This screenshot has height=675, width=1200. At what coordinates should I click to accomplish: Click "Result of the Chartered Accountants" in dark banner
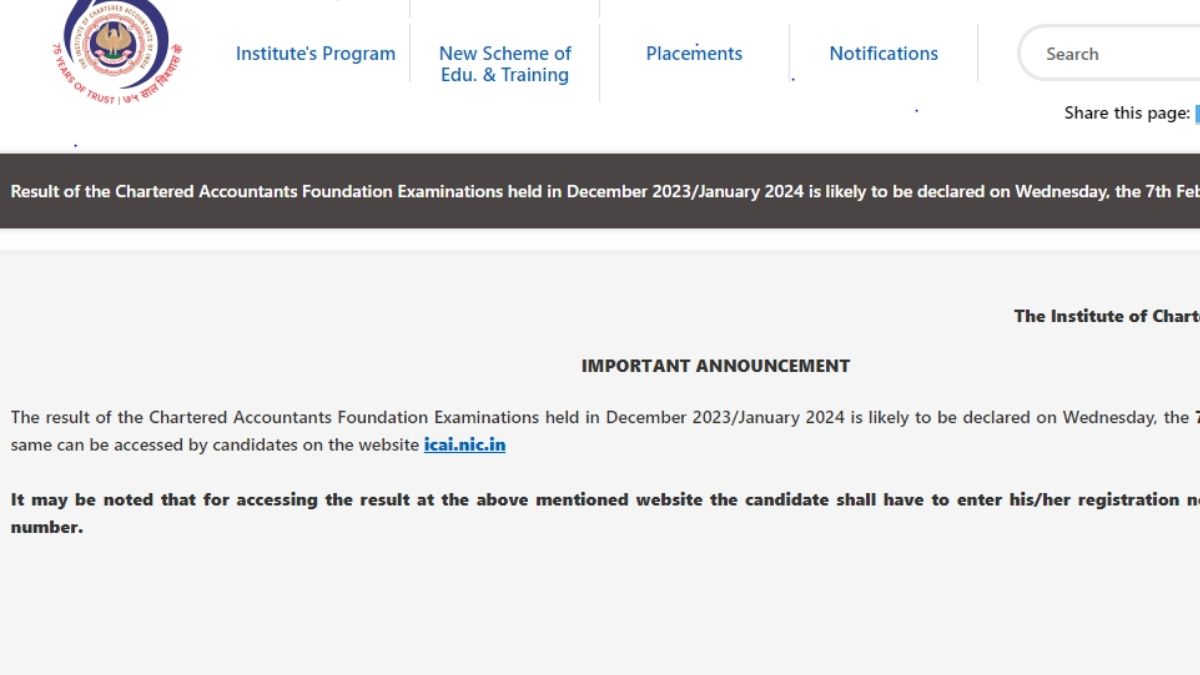(168, 191)
